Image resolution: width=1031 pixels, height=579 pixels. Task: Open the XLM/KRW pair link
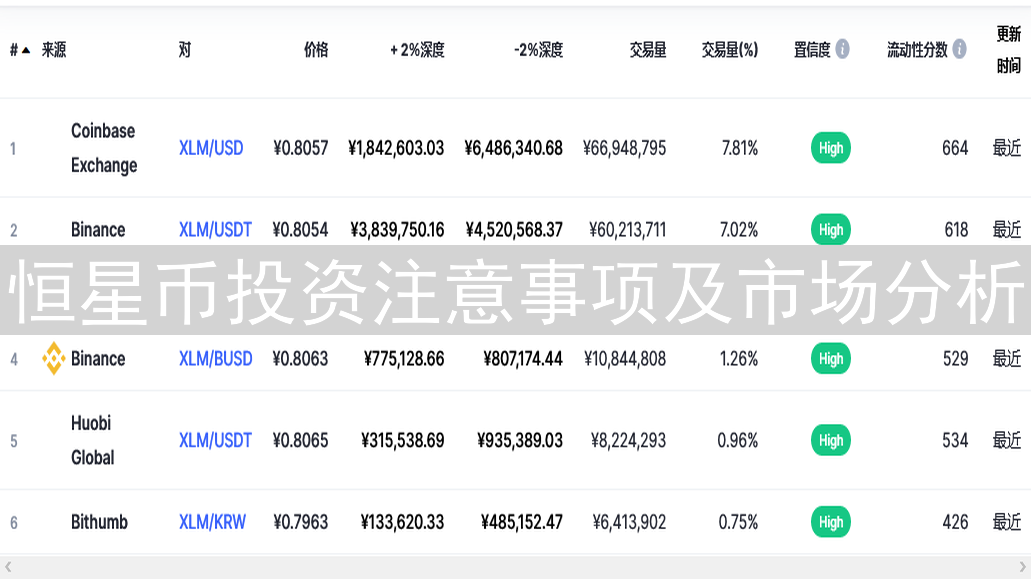(212, 522)
